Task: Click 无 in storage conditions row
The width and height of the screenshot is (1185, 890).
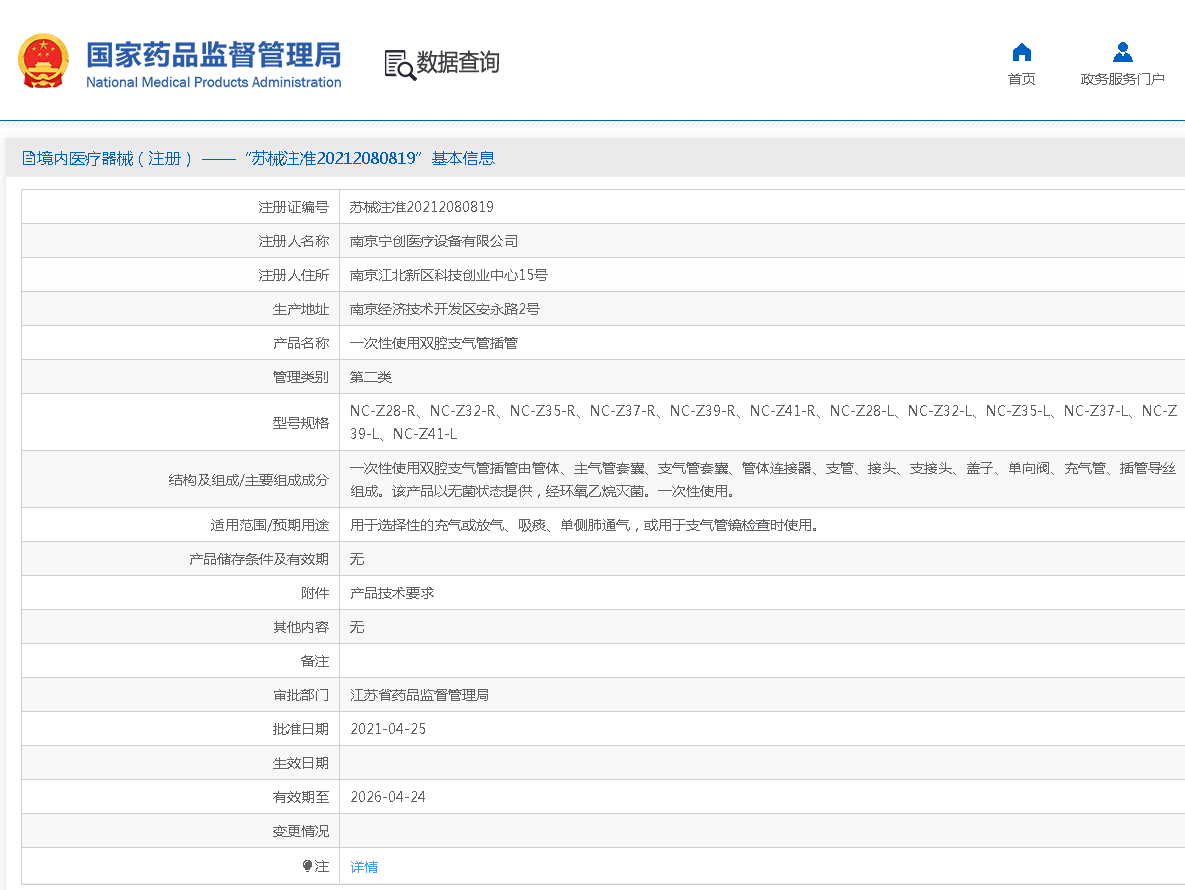Action: tap(357, 559)
